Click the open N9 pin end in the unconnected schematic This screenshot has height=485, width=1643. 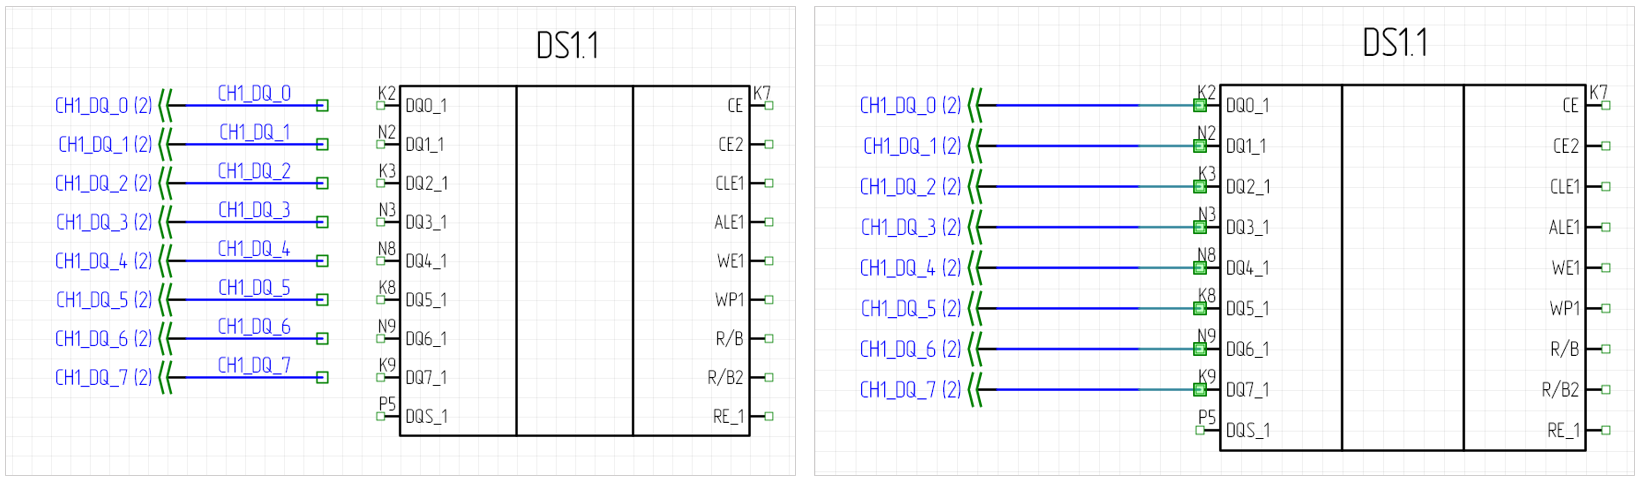pos(380,339)
